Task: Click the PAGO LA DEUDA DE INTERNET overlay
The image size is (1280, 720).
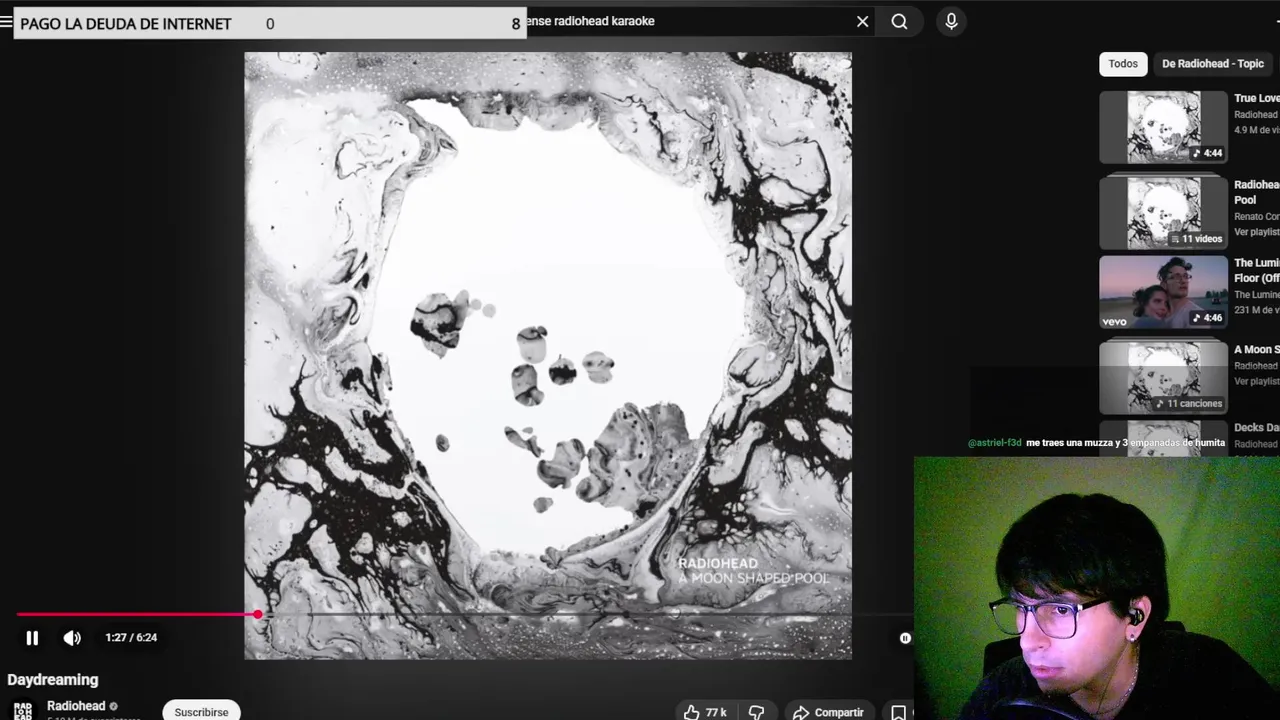Action: tap(270, 23)
